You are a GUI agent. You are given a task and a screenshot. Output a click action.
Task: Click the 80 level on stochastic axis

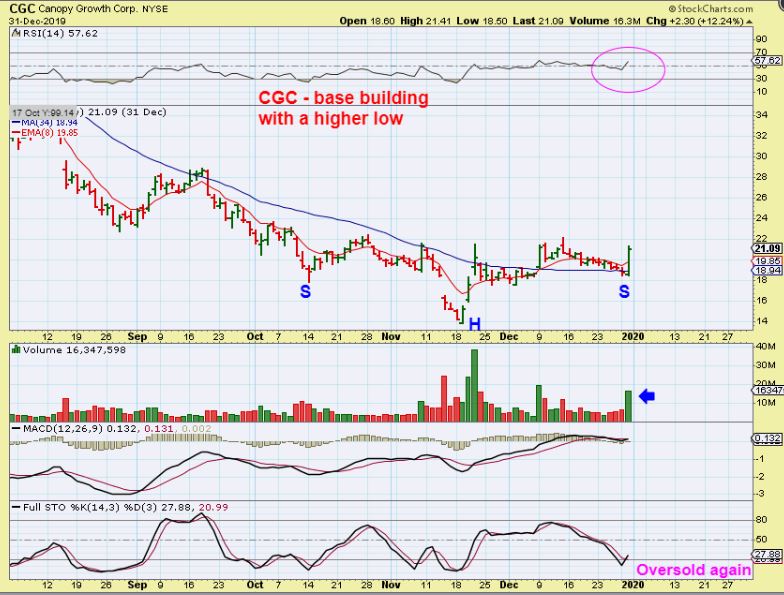762,520
